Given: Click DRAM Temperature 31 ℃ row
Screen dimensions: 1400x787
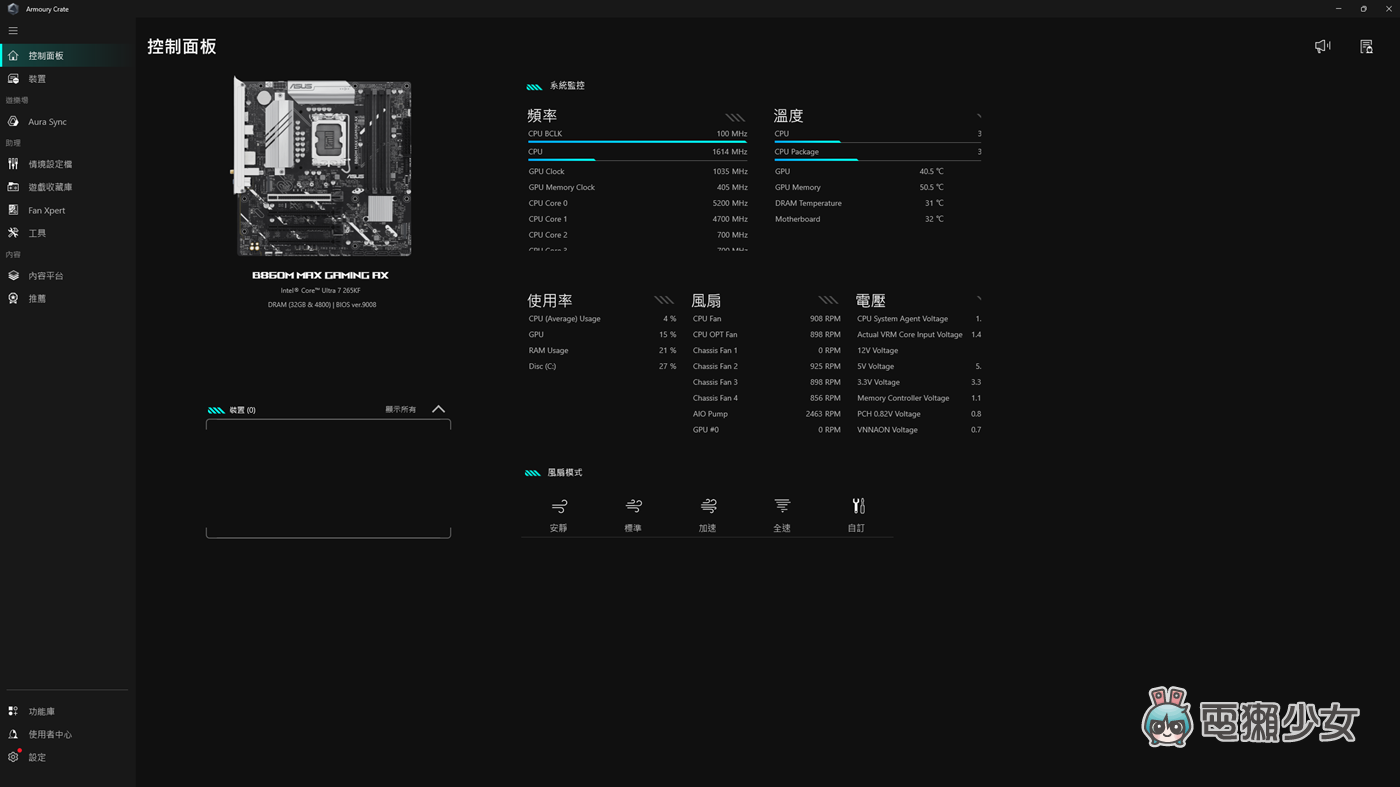Looking at the screenshot, I should click(859, 204).
